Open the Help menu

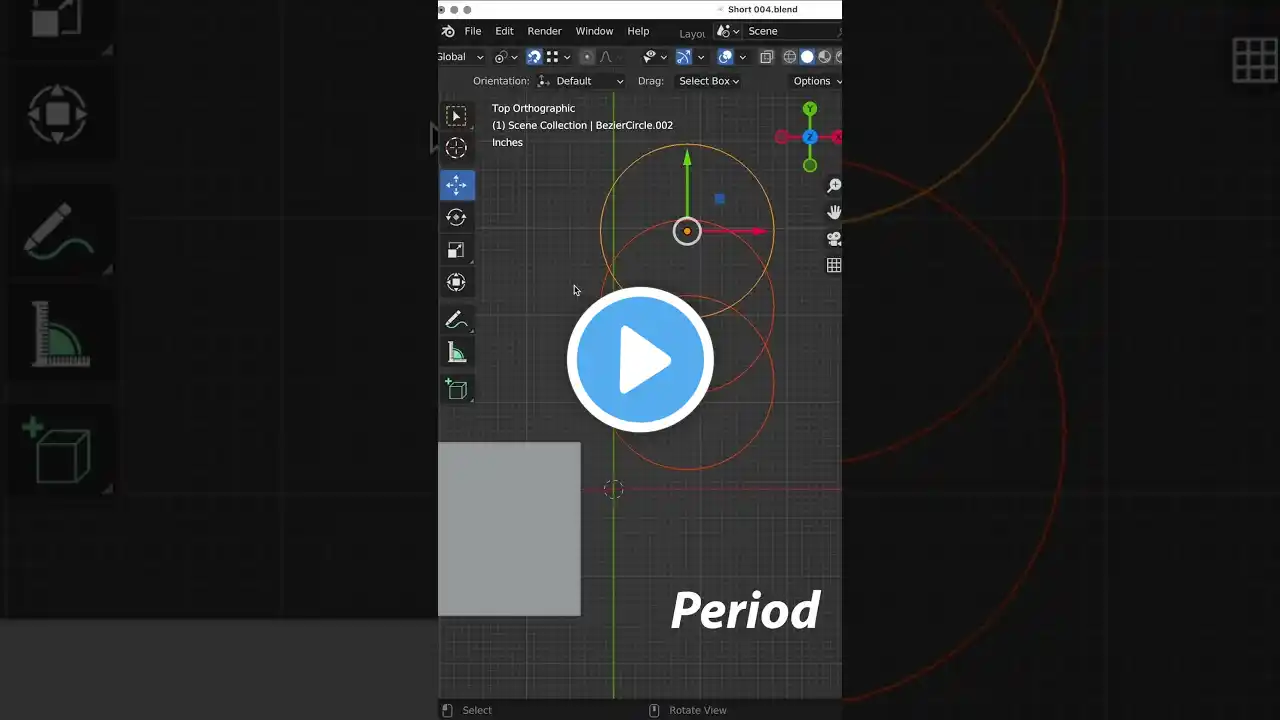click(x=638, y=31)
